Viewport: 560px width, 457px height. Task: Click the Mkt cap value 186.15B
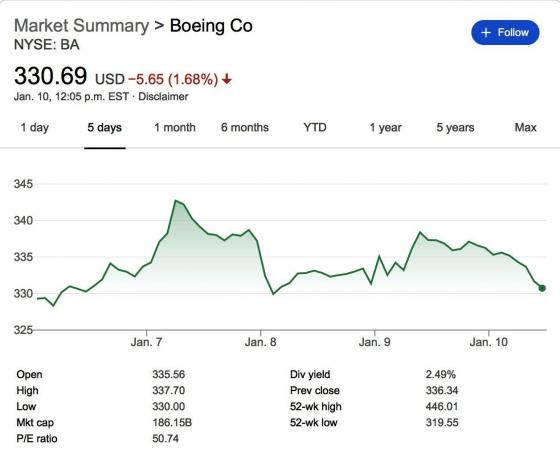[x=172, y=423]
